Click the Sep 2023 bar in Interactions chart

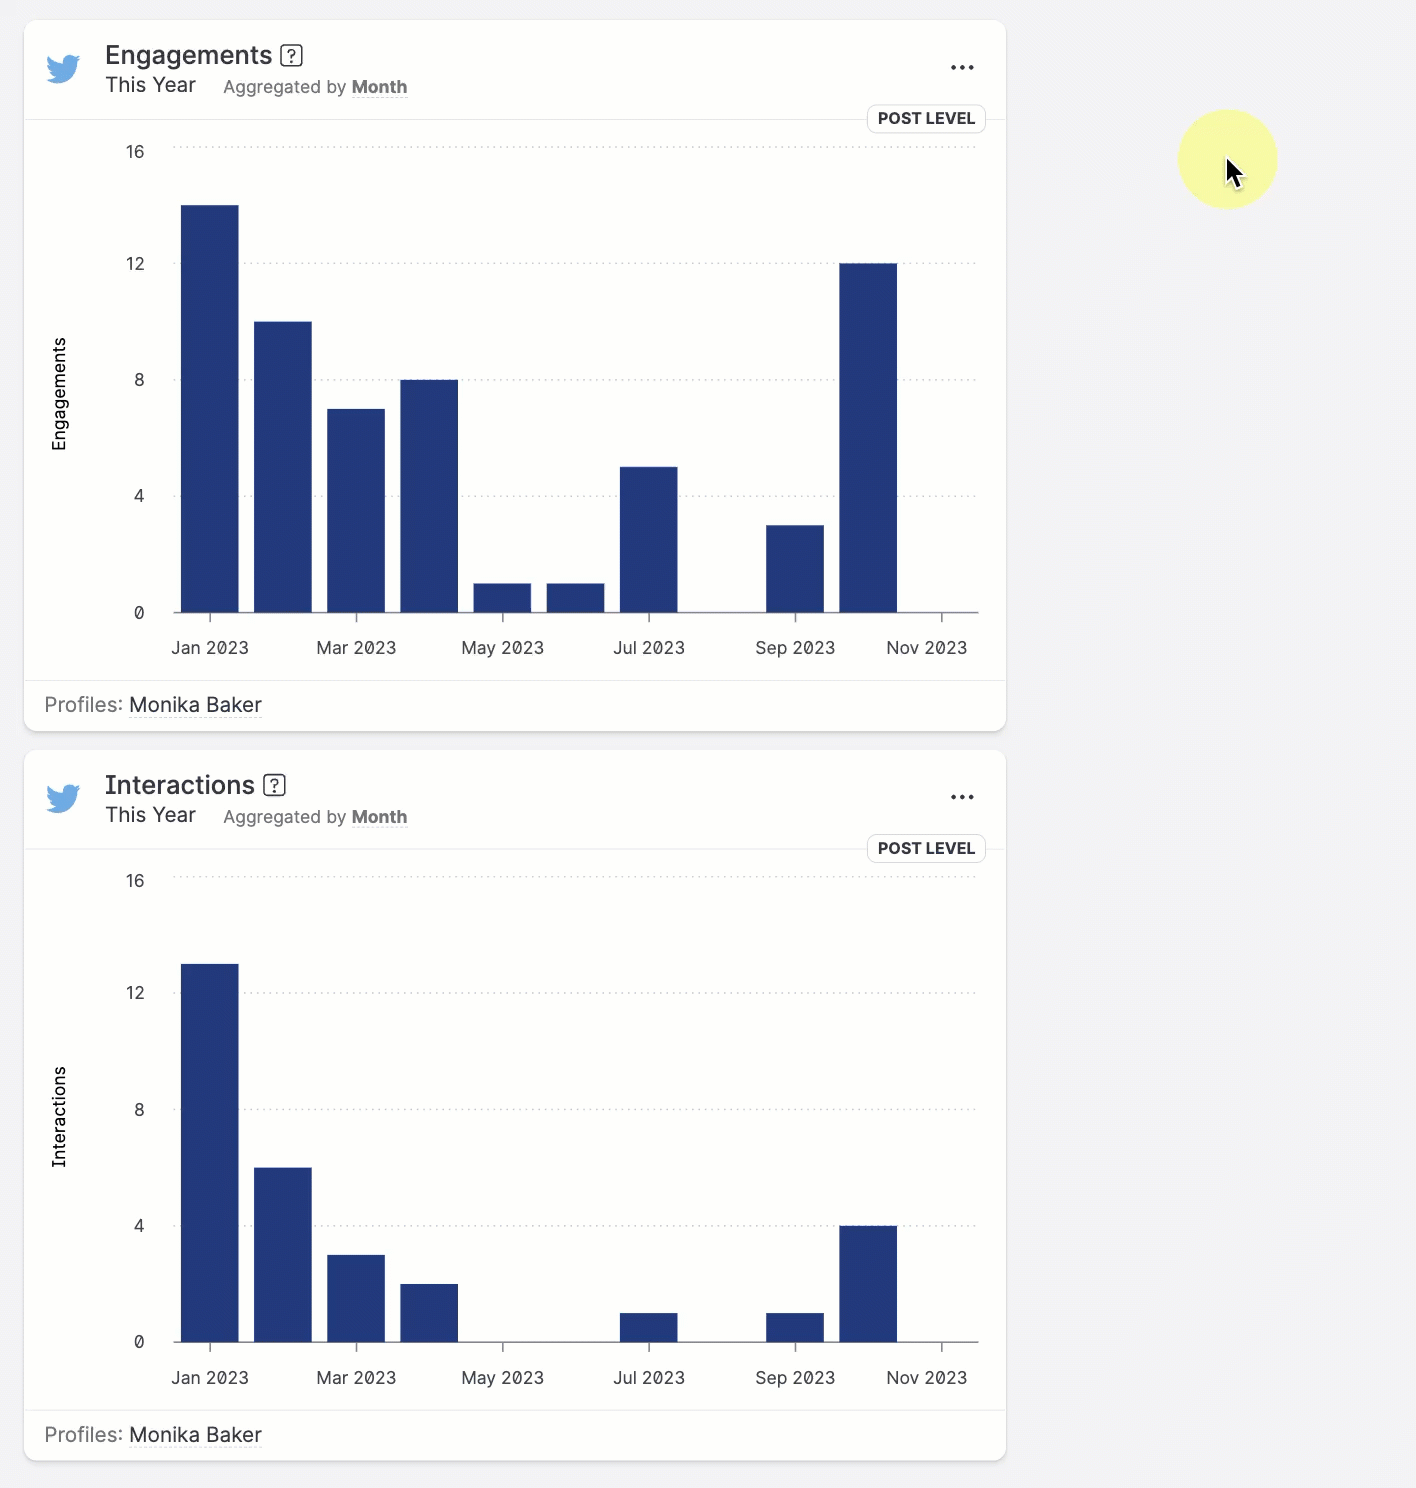[x=795, y=1328]
